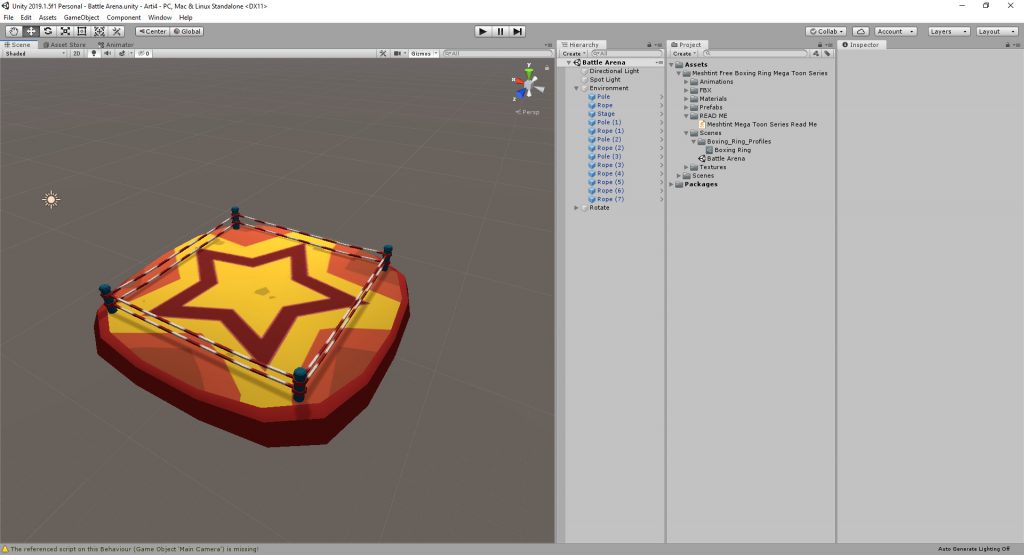Switch to the Asset Store tab
Screen dimensions: 1024x555
64,45
